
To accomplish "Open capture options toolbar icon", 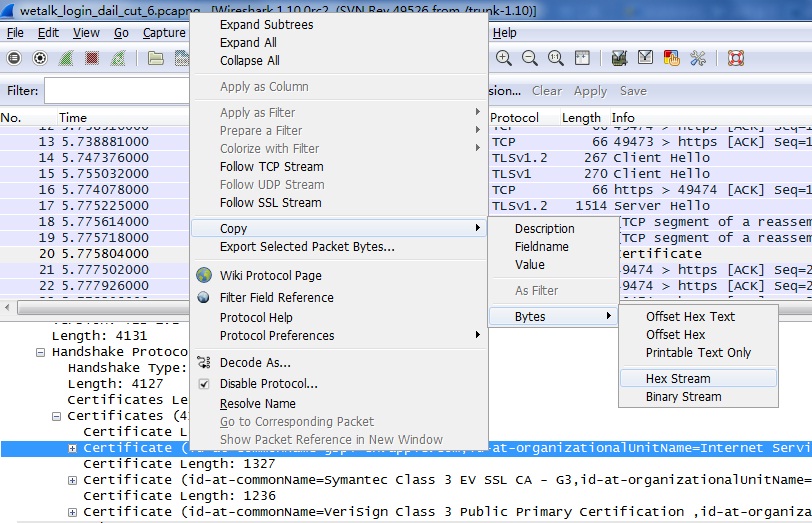I will [x=40, y=58].
